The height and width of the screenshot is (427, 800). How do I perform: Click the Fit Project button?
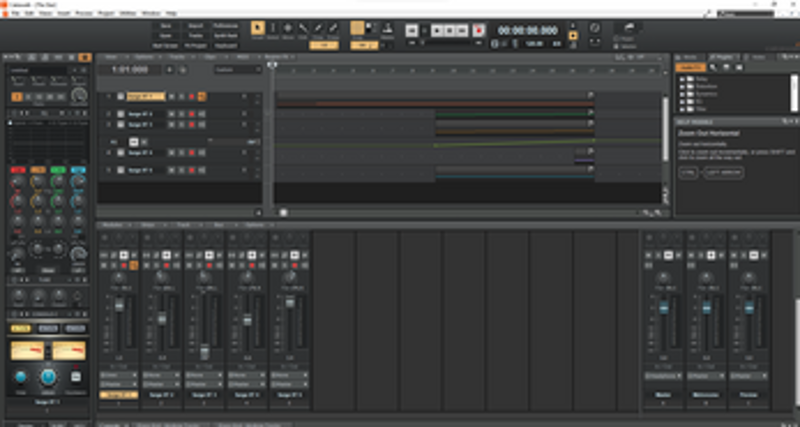point(195,45)
